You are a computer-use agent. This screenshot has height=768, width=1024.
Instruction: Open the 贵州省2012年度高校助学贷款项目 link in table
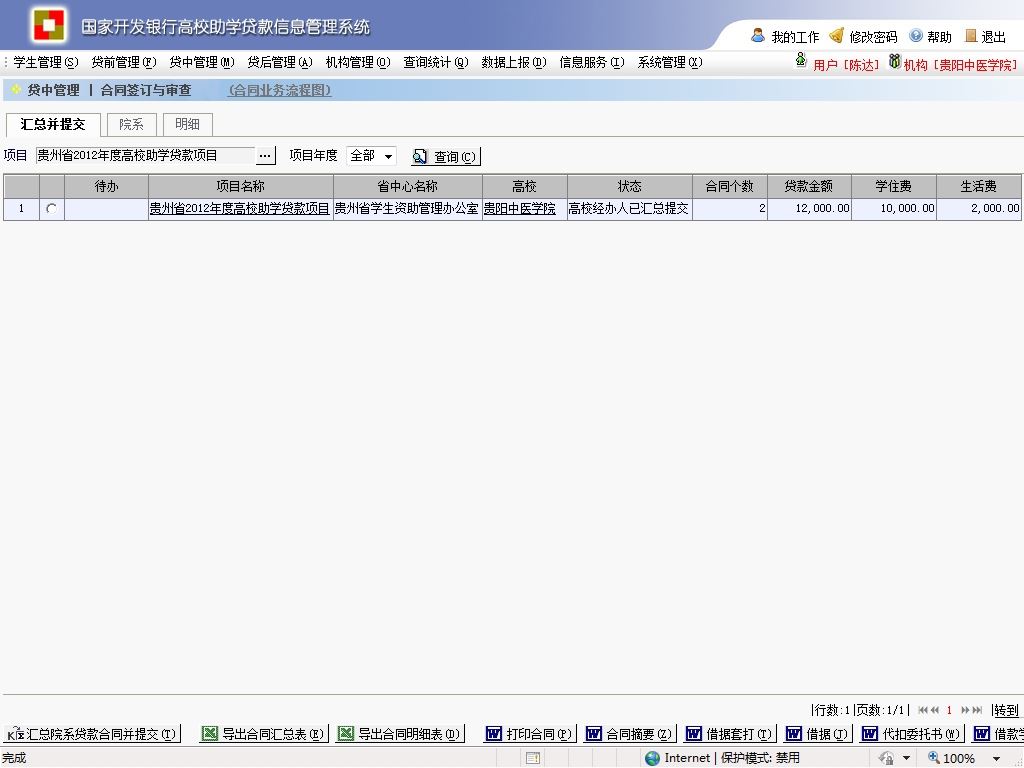coord(240,208)
